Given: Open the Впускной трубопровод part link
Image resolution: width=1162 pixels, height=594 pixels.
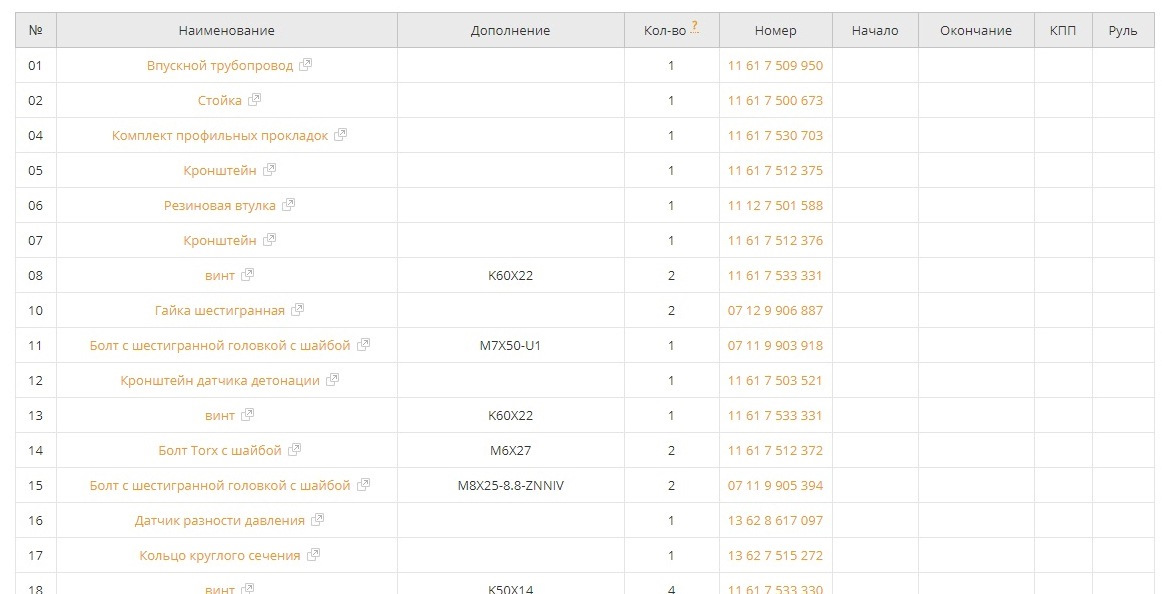Looking at the screenshot, I should [x=220, y=65].
